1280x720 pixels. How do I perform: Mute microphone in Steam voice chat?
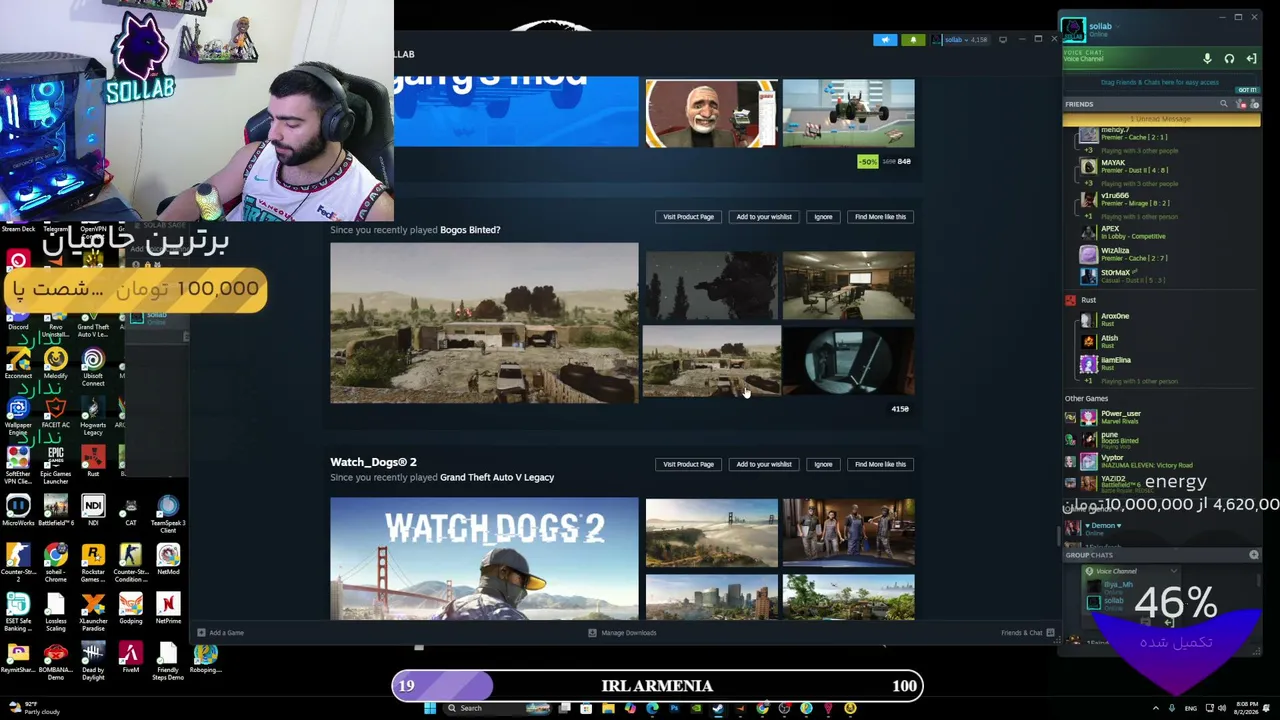1207,59
